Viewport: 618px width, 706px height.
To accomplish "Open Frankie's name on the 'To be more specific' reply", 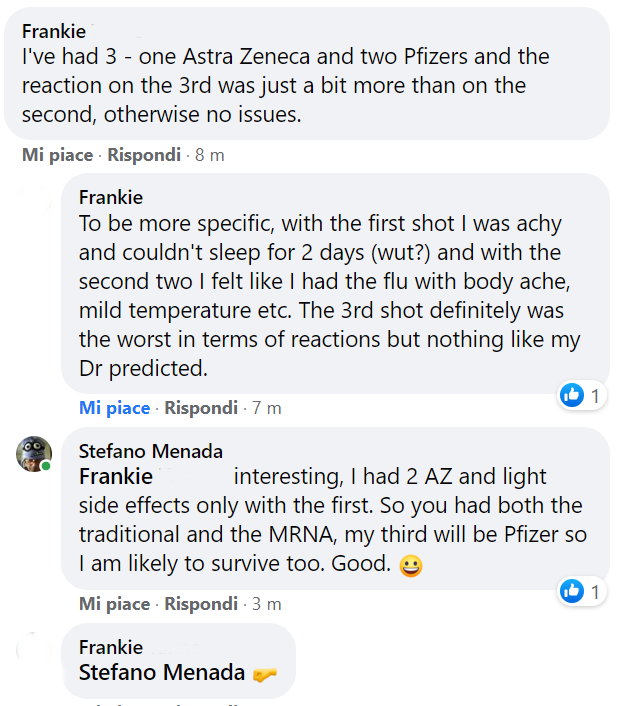I will point(111,198).
